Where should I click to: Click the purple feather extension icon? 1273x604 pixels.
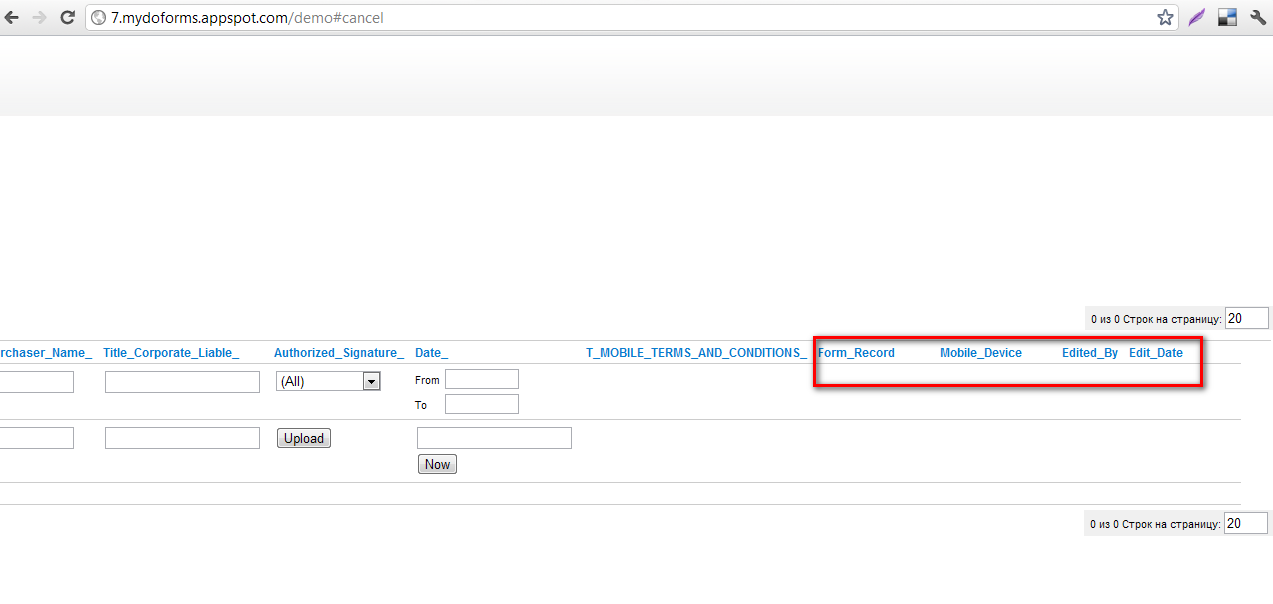(x=1196, y=18)
